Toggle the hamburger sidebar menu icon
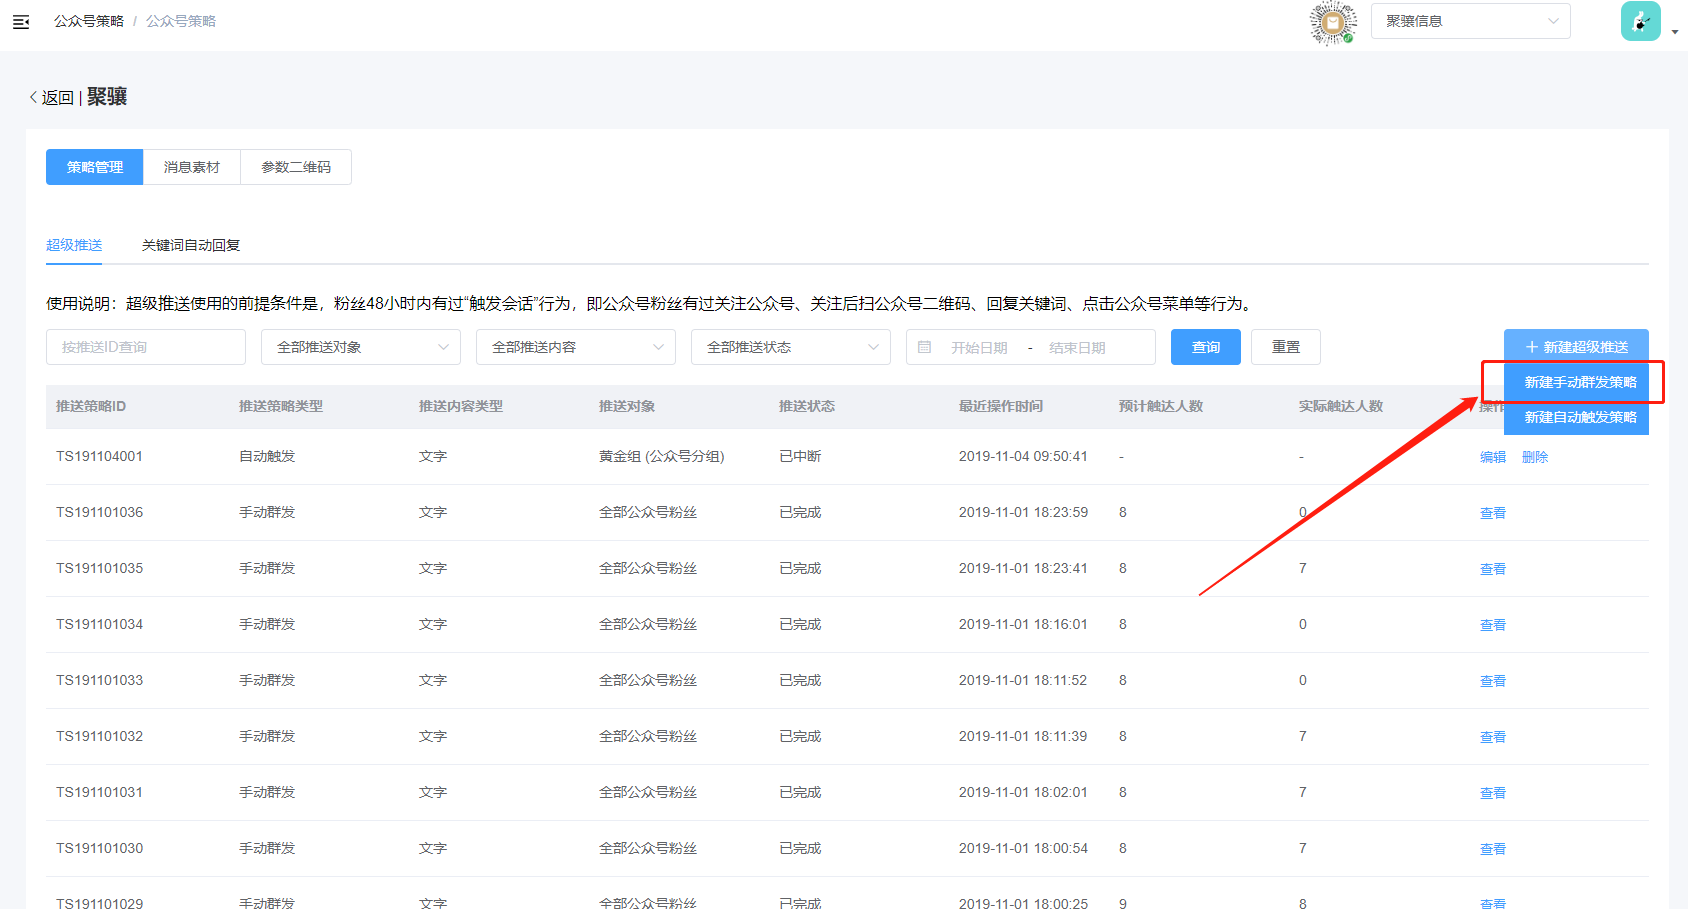Viewport: 1688px width, 909px height. [21, 21]
